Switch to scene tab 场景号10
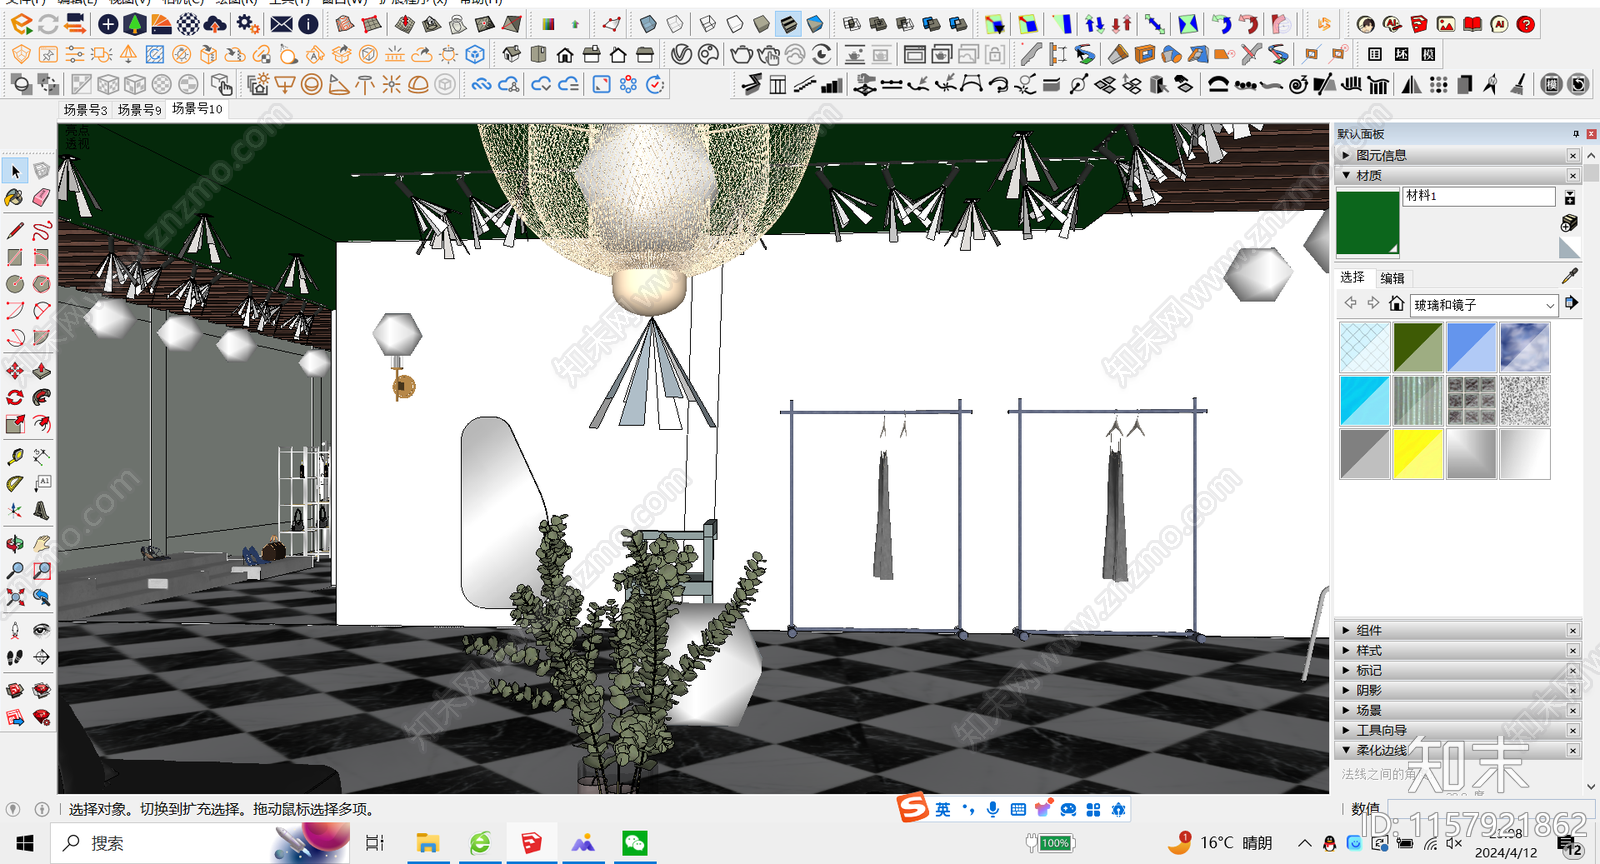This screenshot has height=864, width=1600. 197,109
